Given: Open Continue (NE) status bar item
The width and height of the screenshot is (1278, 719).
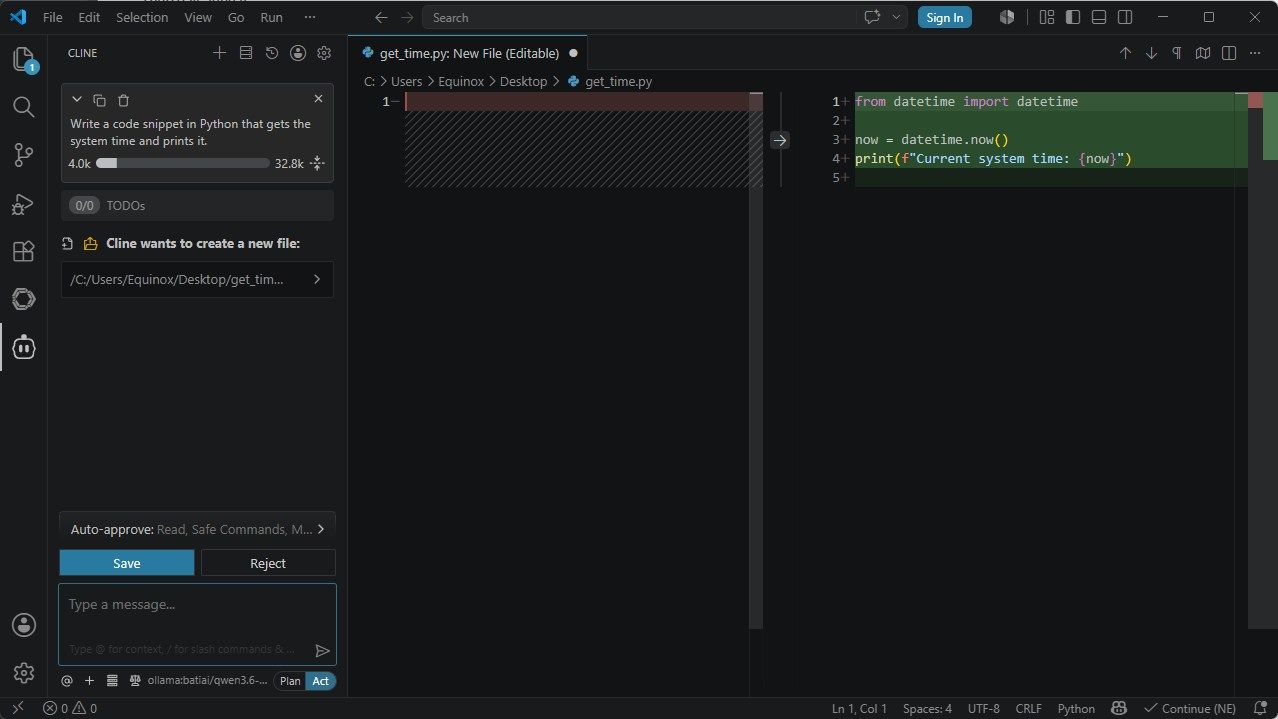Looking at the screenshot, I should click(x=1190, y=708).
